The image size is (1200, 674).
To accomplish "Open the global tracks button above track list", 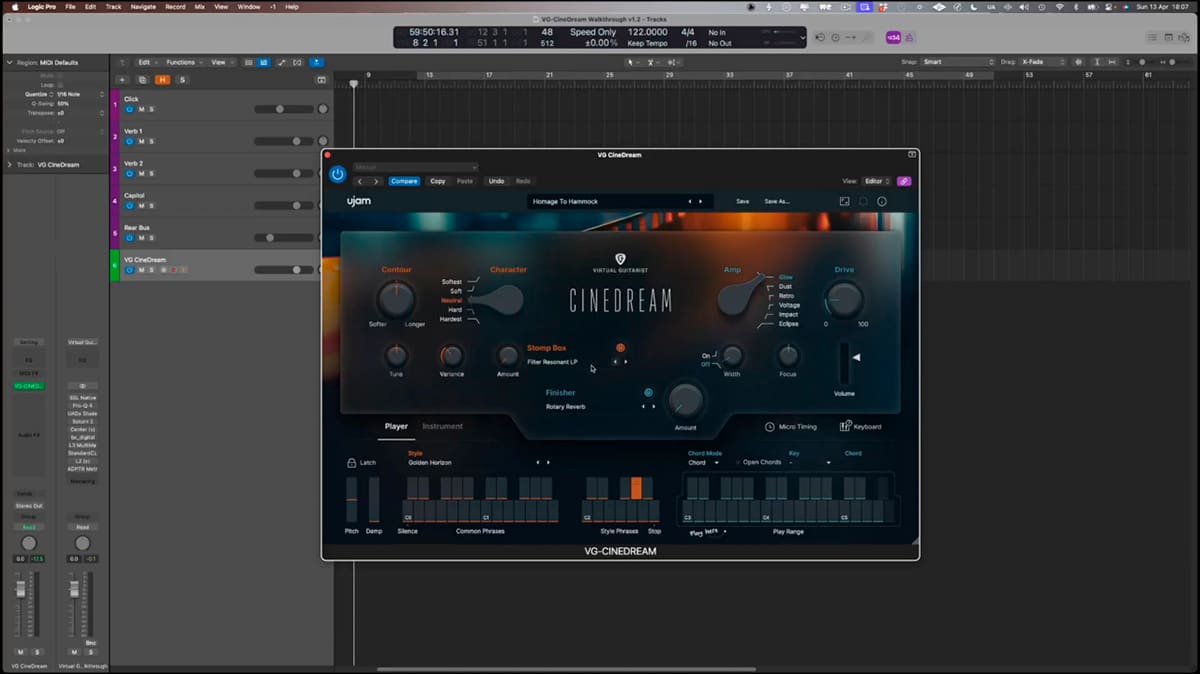I will (321, 79).
